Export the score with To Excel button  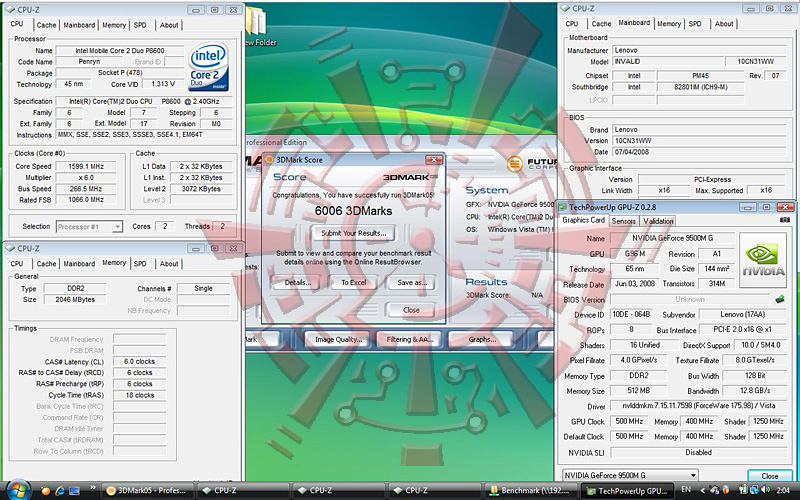coord(354,283)
